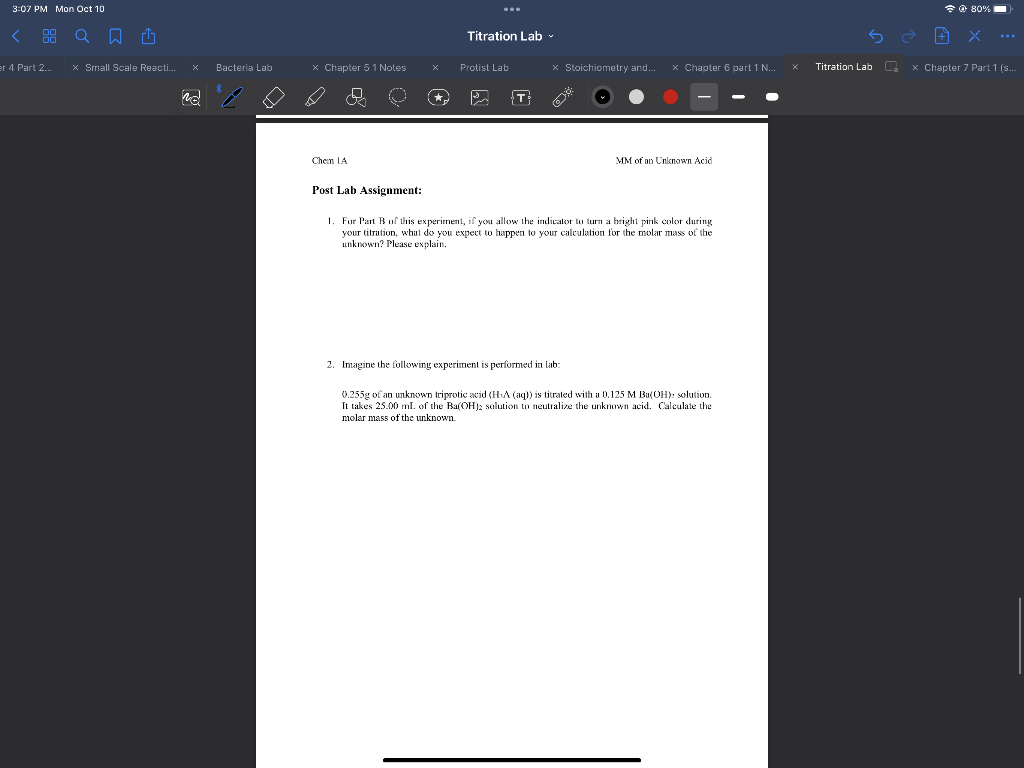Expand the more options ellipsis menu
Viewport: 1024px width, 768px height.
(1005, 36)
